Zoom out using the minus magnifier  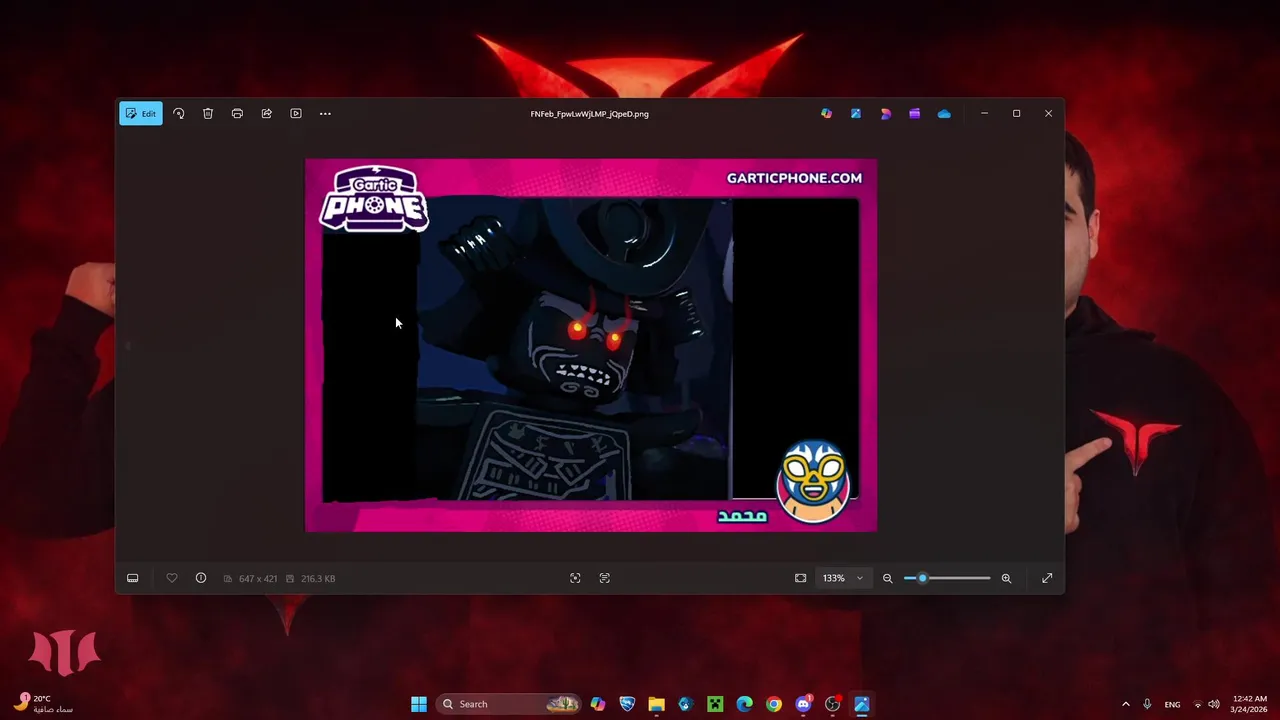(887, 578)
